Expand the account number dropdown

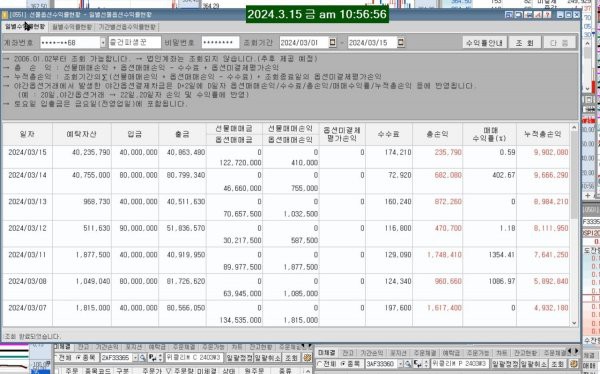[103, 42]
